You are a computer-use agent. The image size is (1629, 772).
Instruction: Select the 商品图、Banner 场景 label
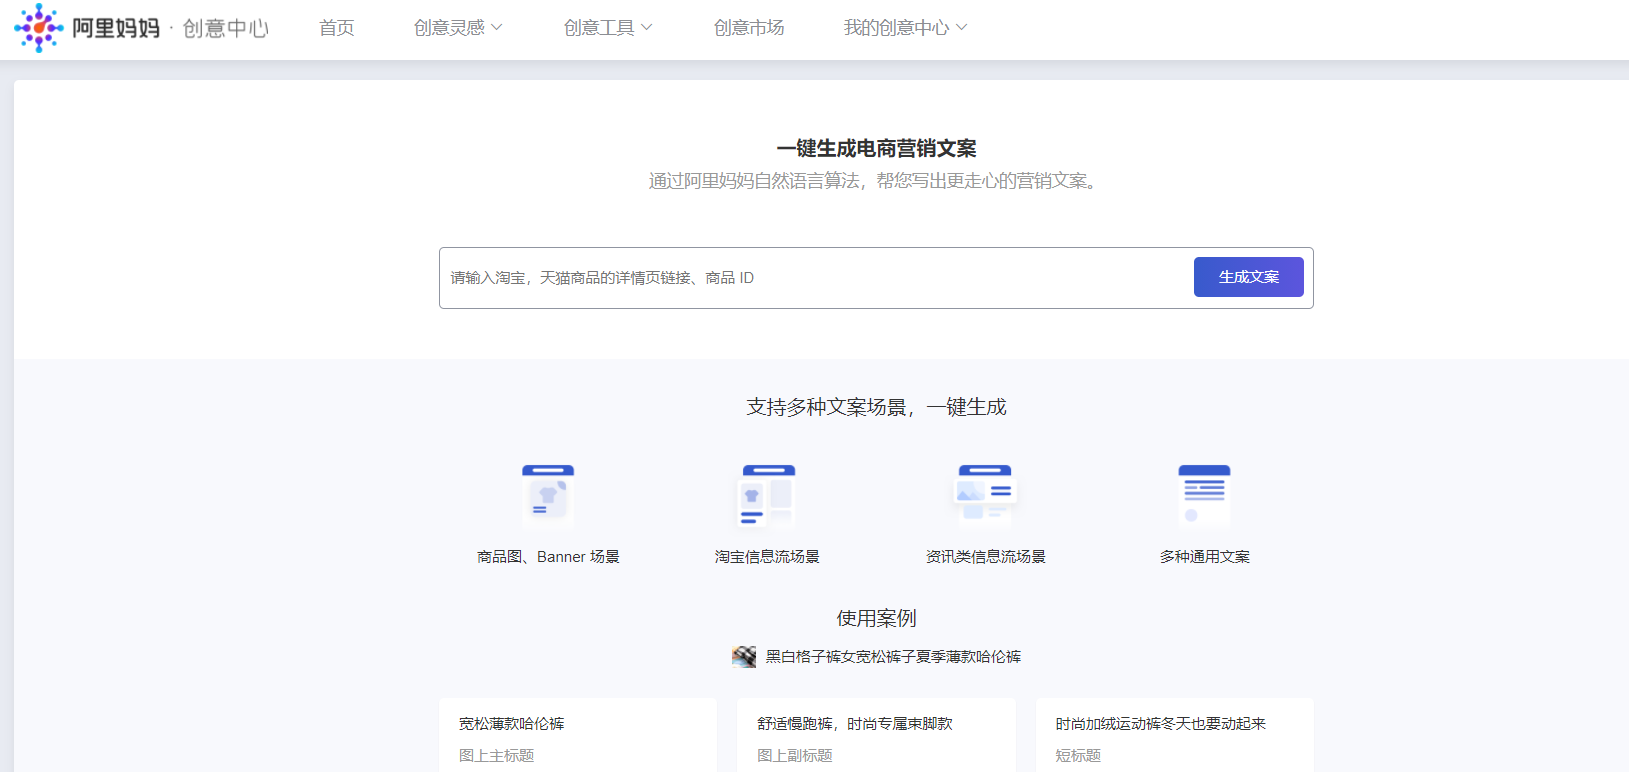pyautogui.click(x=548, y=557)
